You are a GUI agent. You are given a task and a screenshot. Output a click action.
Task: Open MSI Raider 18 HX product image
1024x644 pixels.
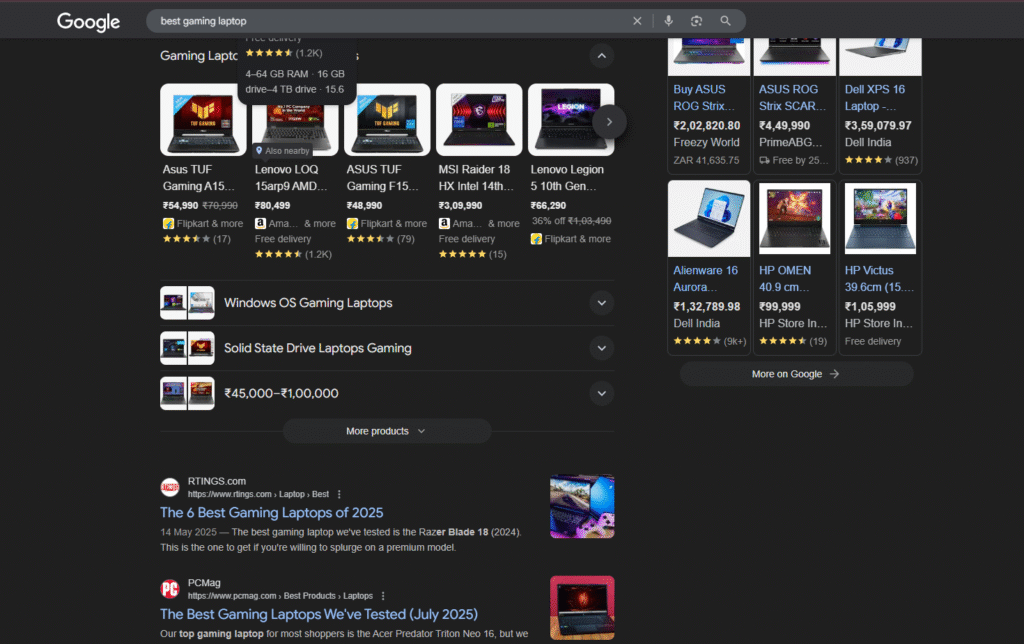click(x=479, y=120)
